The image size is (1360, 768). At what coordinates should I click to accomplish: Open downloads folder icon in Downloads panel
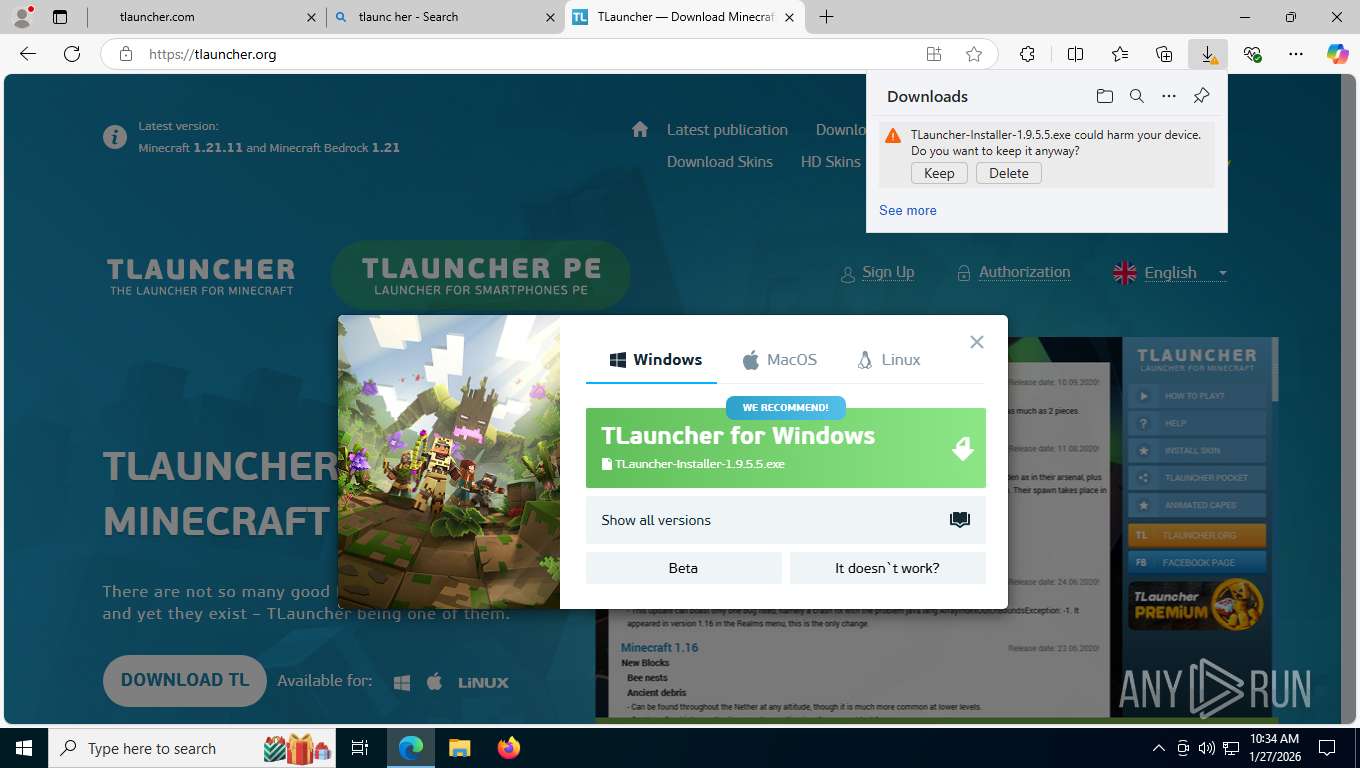(x=1104, y=96)
